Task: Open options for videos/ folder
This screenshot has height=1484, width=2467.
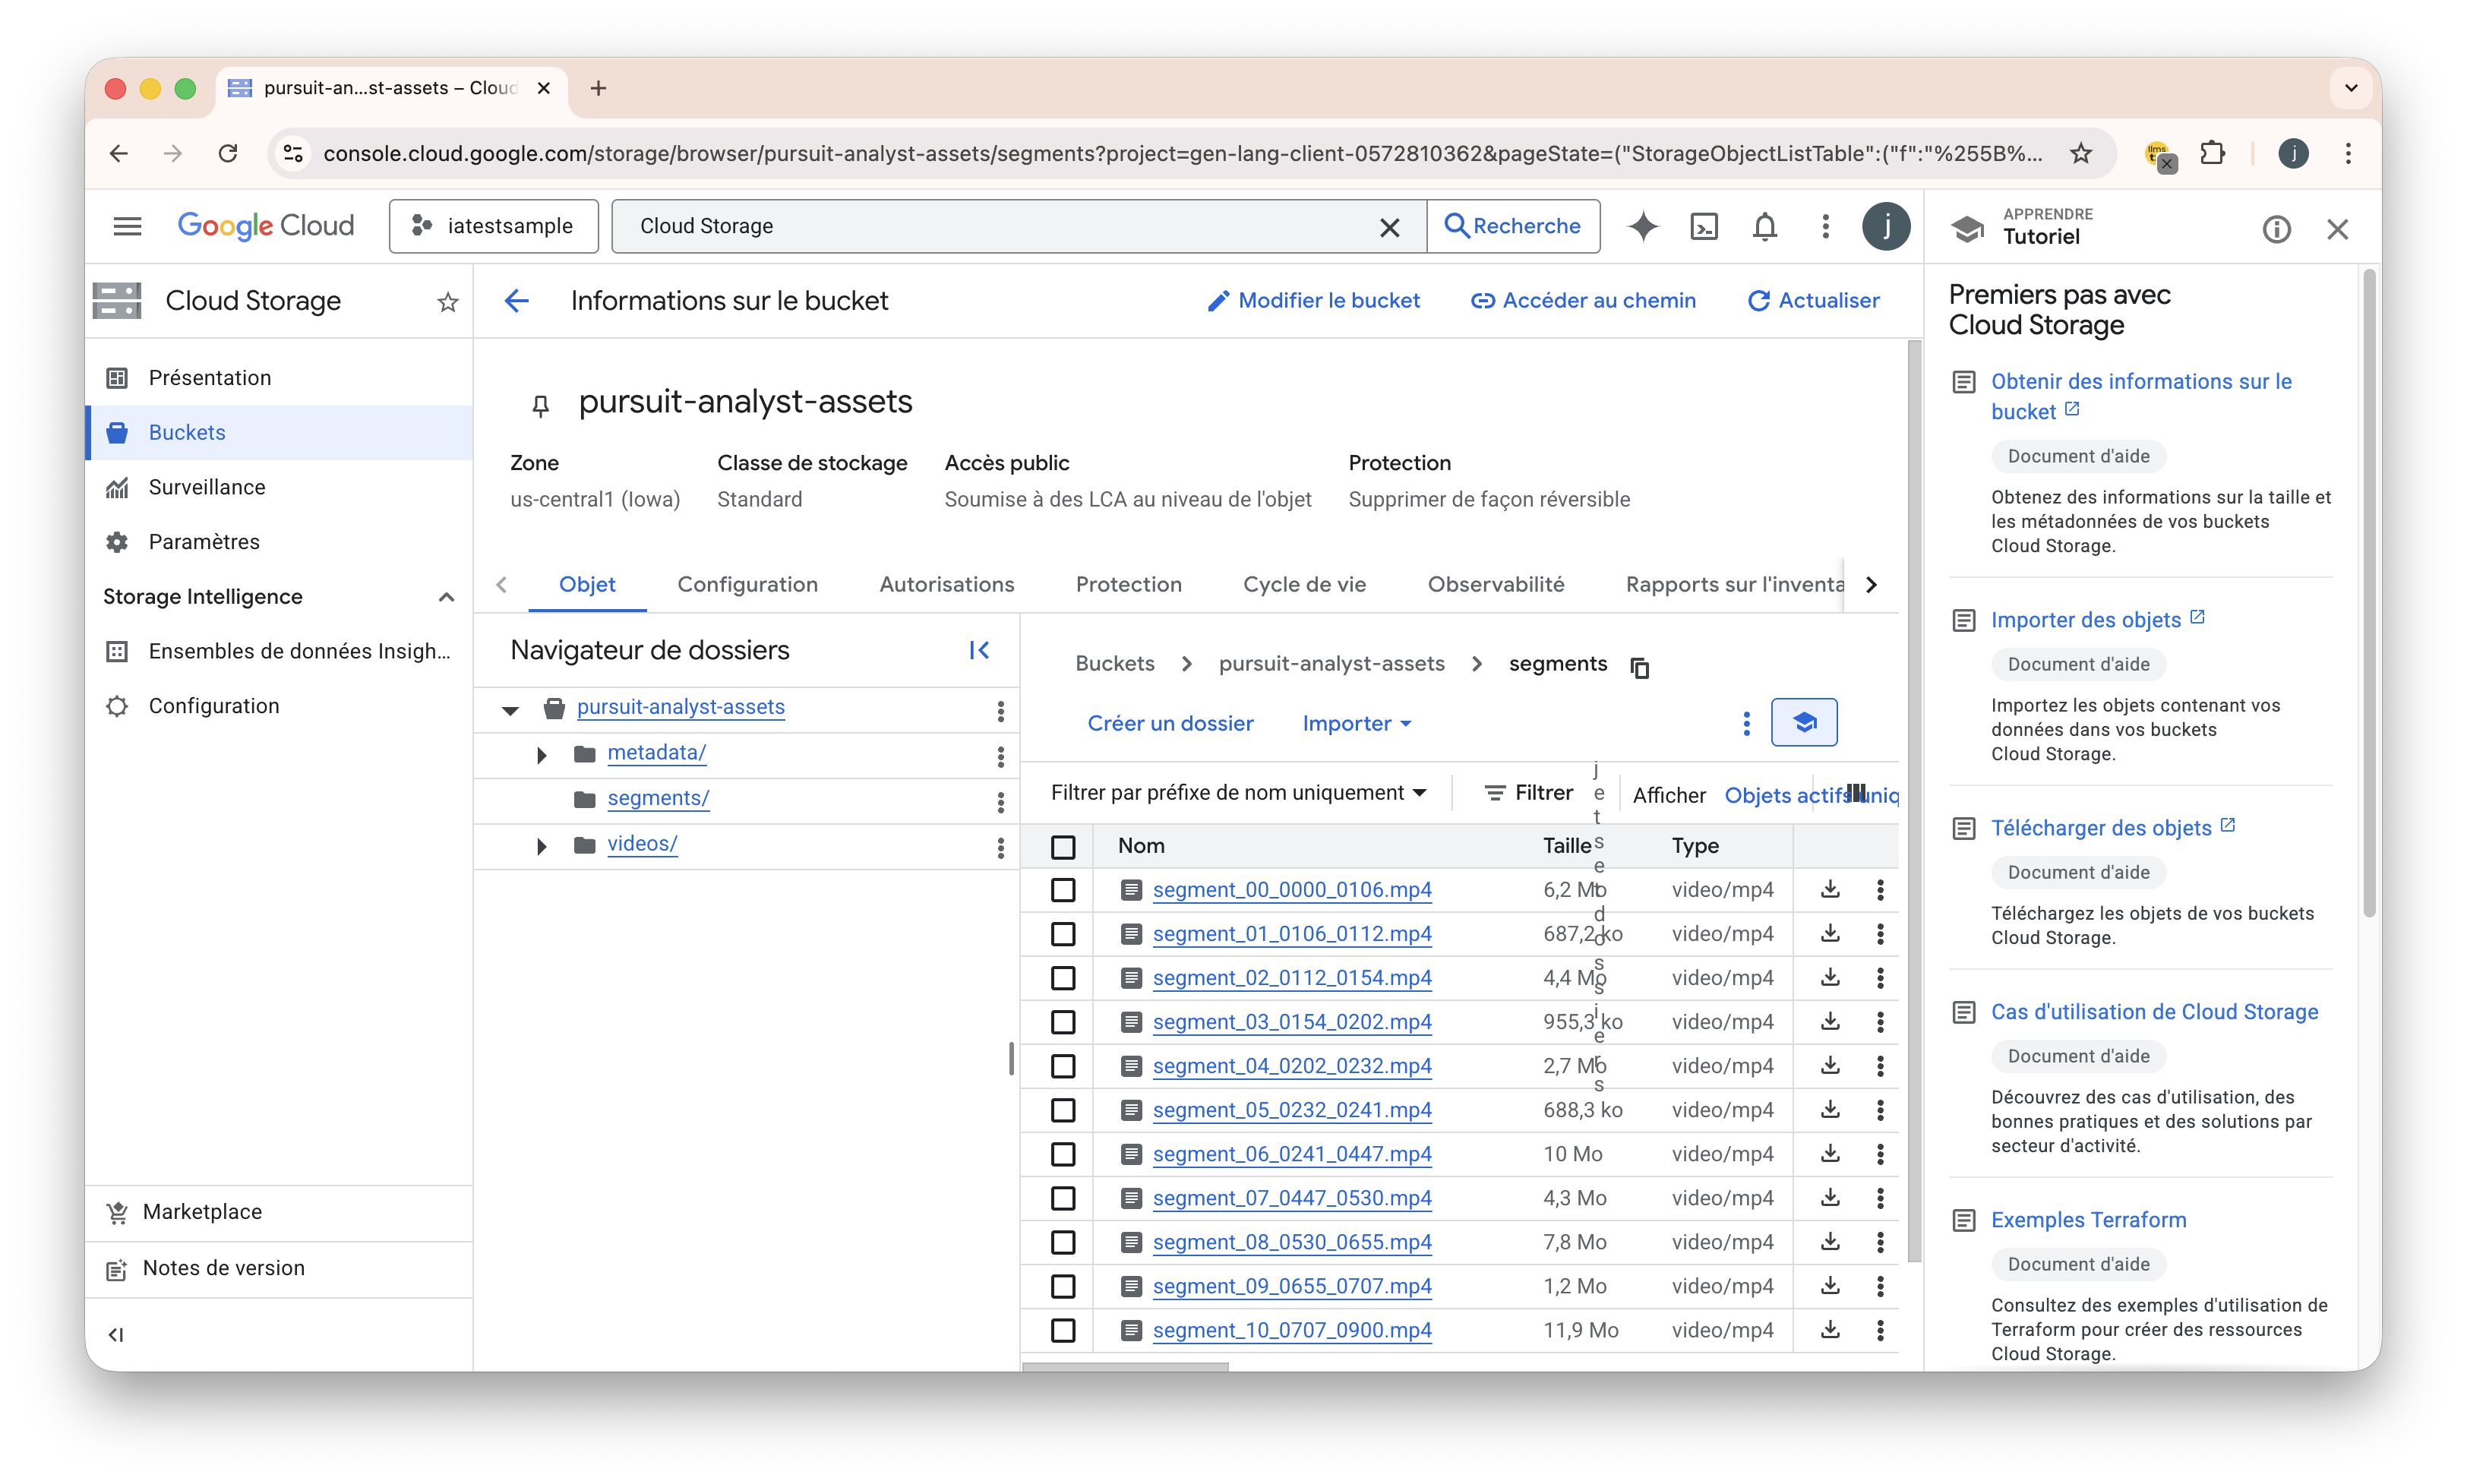Action: tap(1000, 847)
